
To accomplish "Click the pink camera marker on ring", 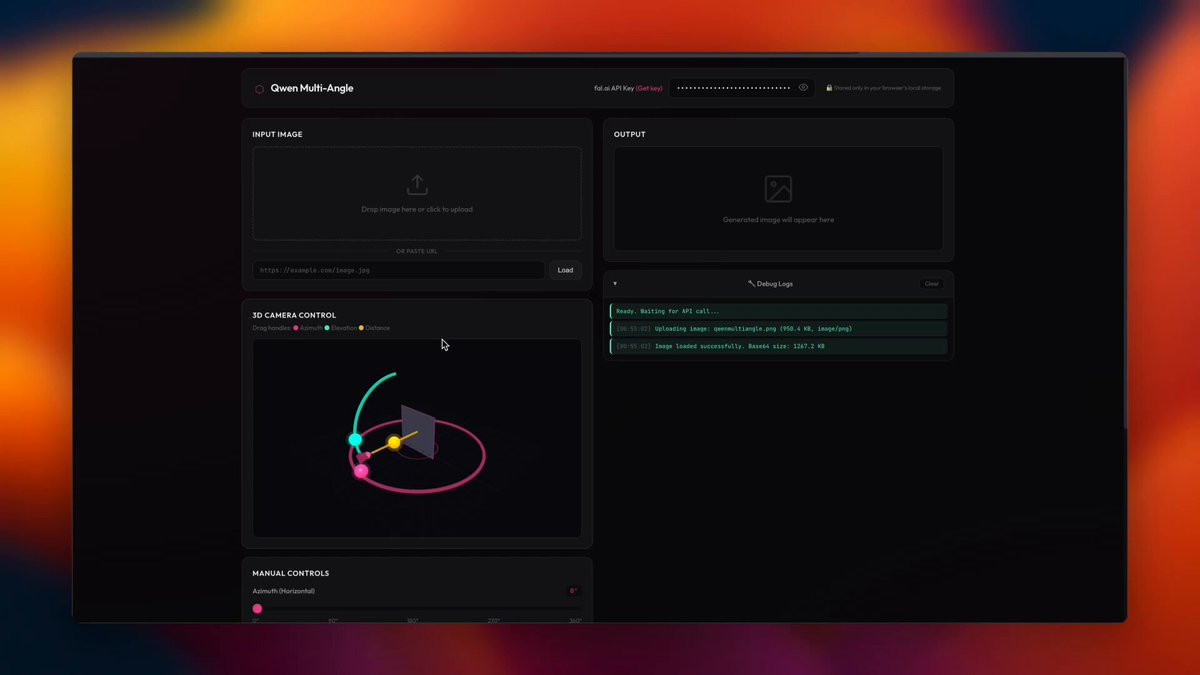I will 364,457.
